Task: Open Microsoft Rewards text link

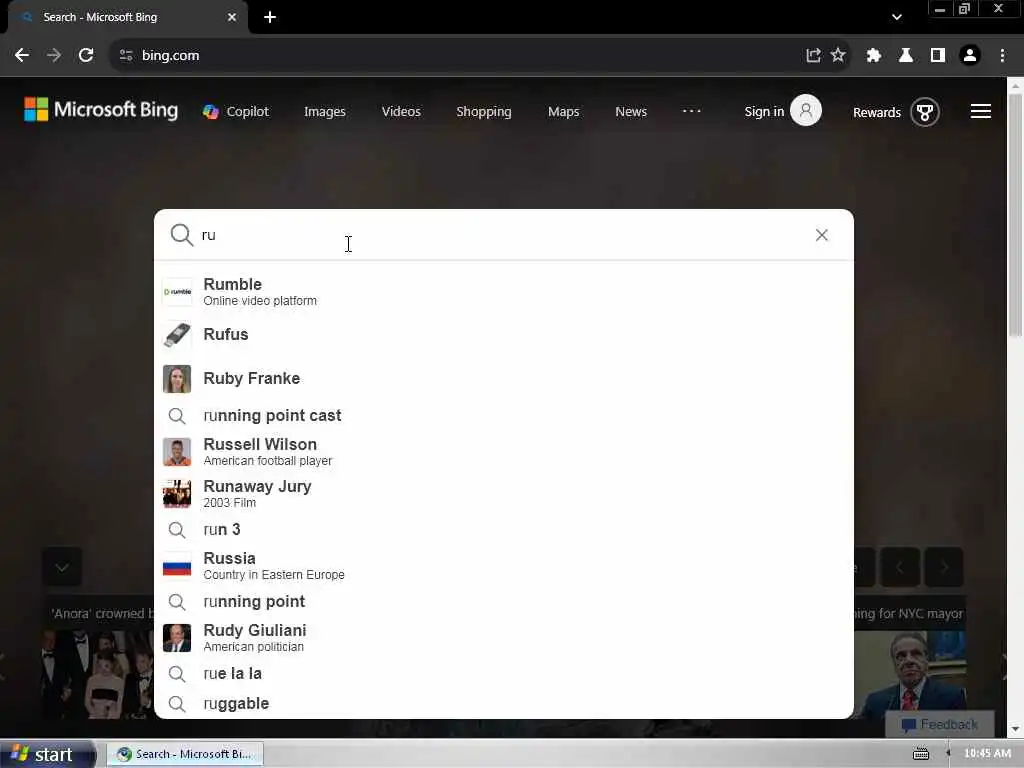Action: [x=876, y=112]
